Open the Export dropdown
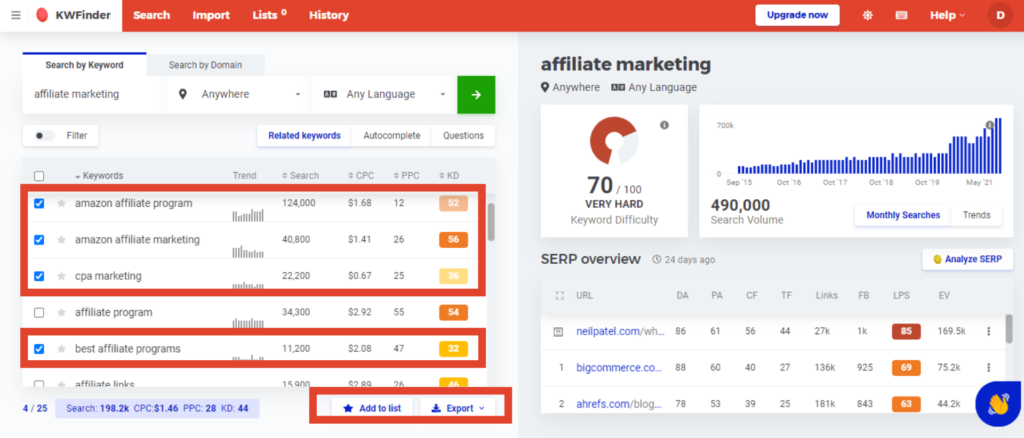 click(x=458, y=409)
